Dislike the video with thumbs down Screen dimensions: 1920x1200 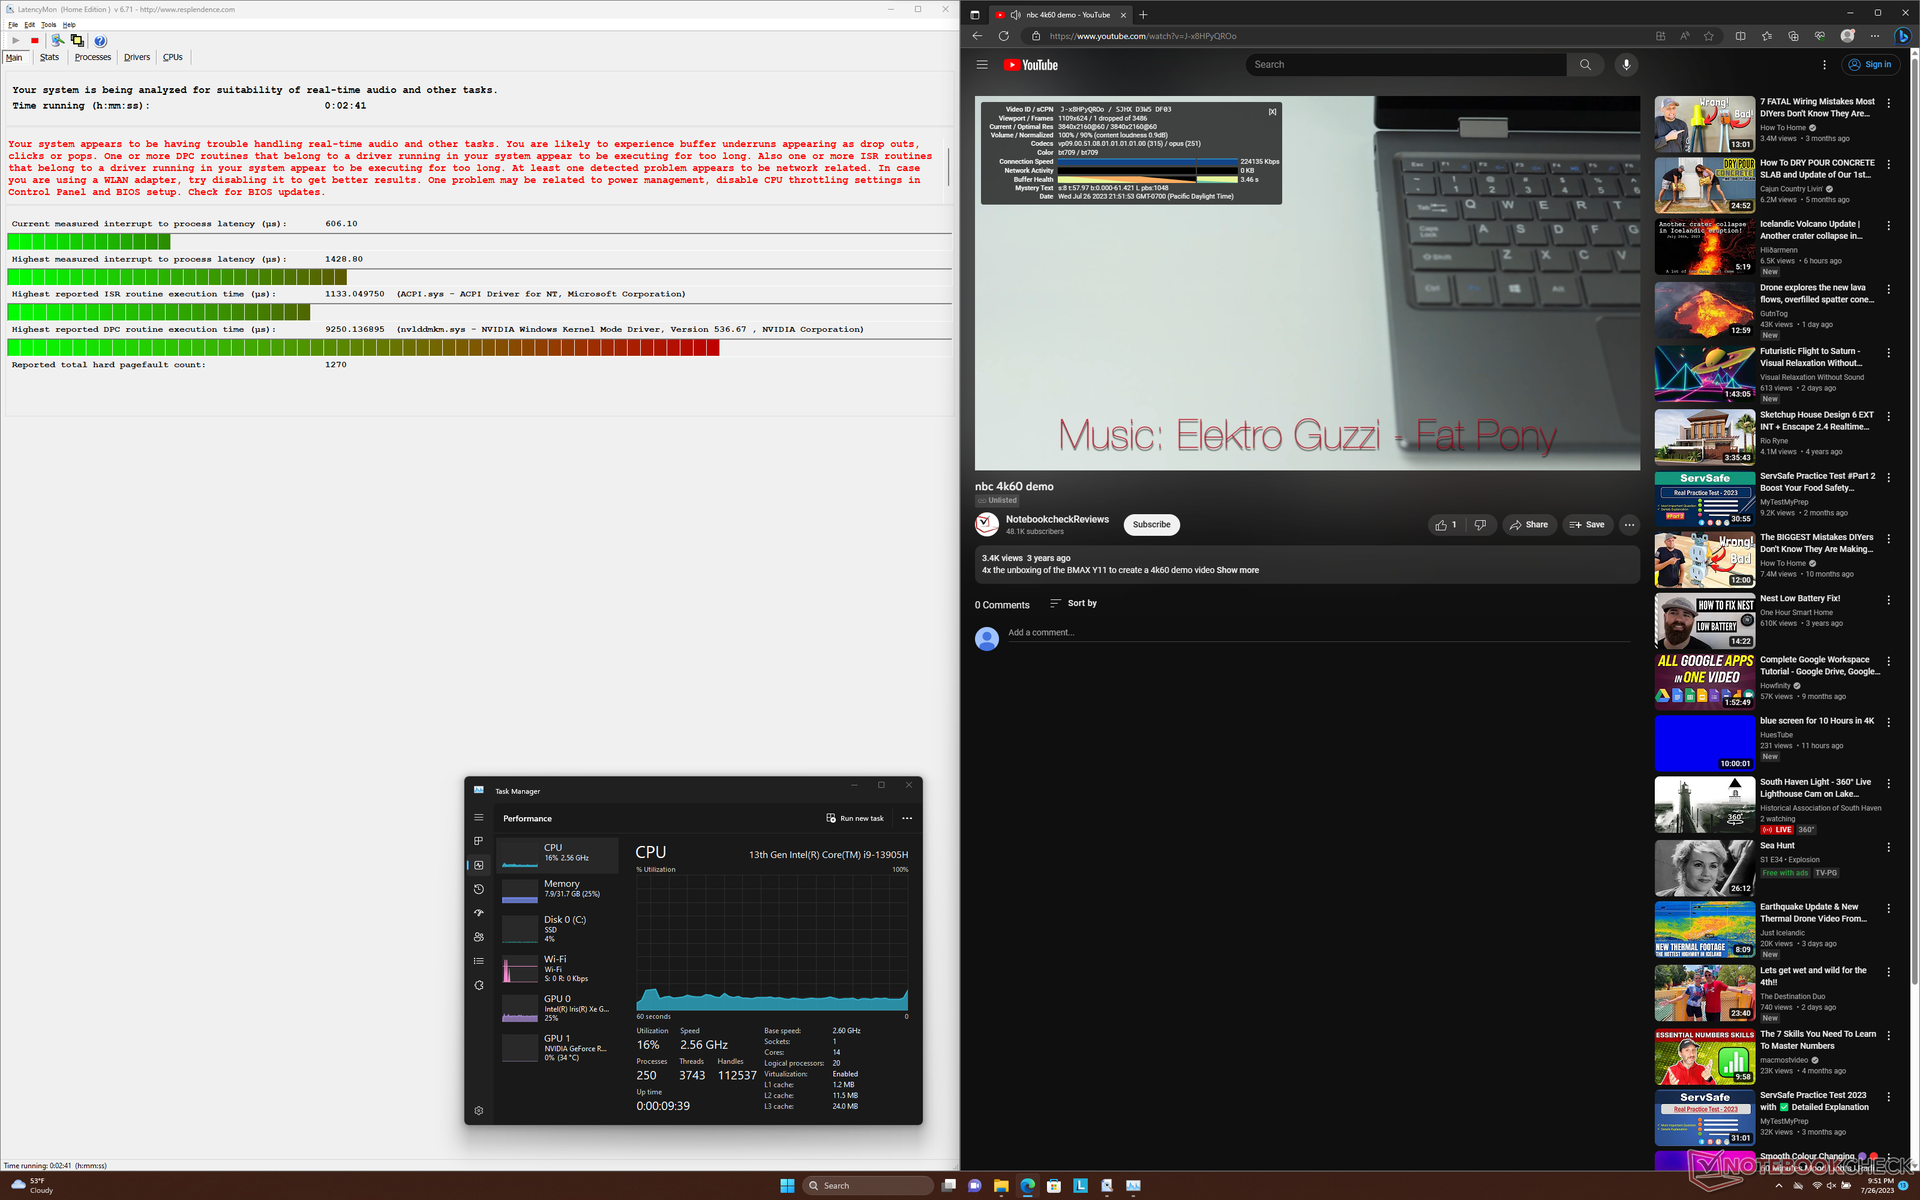coord(1480,525)
